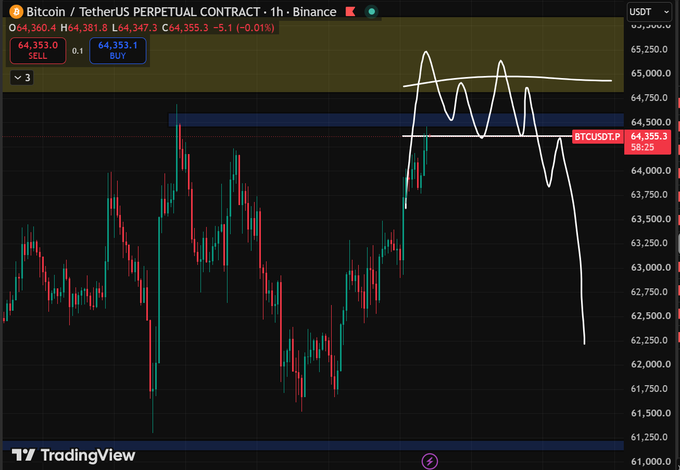Viewport: 680px width, 470px height.
Task: Click the 64,500.0 price axis label
Action: click(651, 122)
